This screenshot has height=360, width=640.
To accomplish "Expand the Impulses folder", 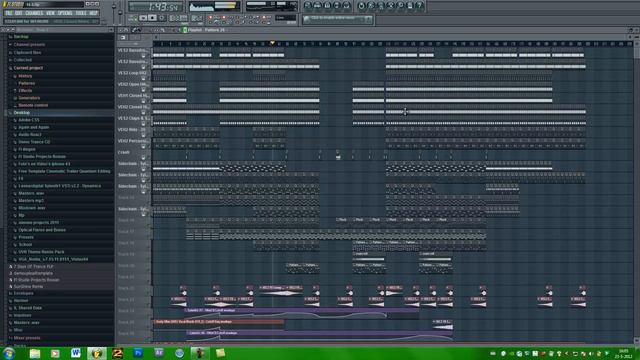I will (22, 315).
